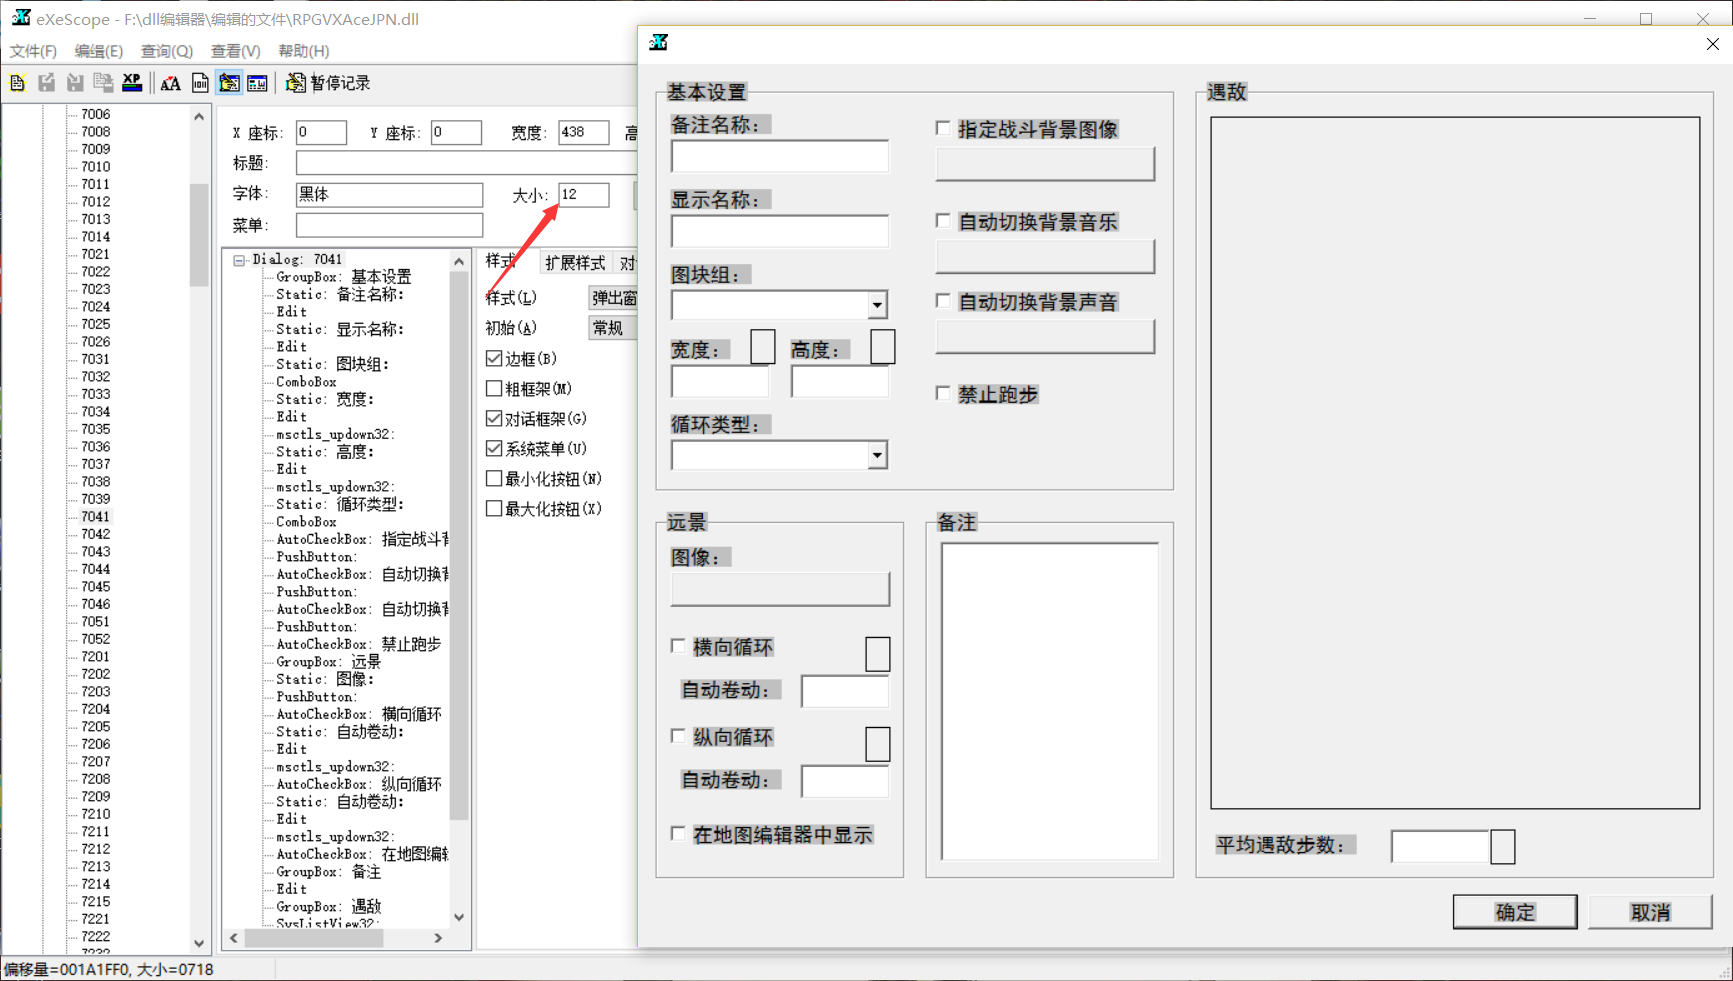Open the 编辑(E) menu

coord(98,51)
